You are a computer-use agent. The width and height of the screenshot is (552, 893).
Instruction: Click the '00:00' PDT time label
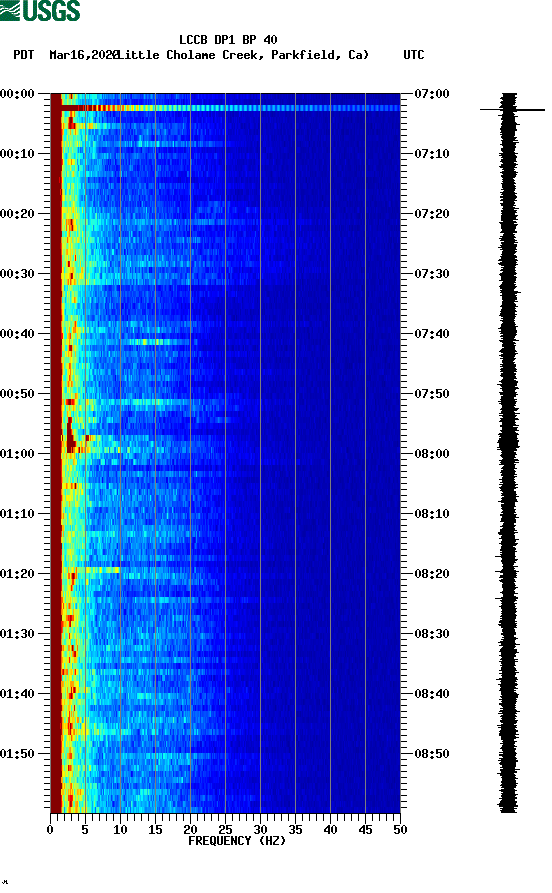[17, 93]
